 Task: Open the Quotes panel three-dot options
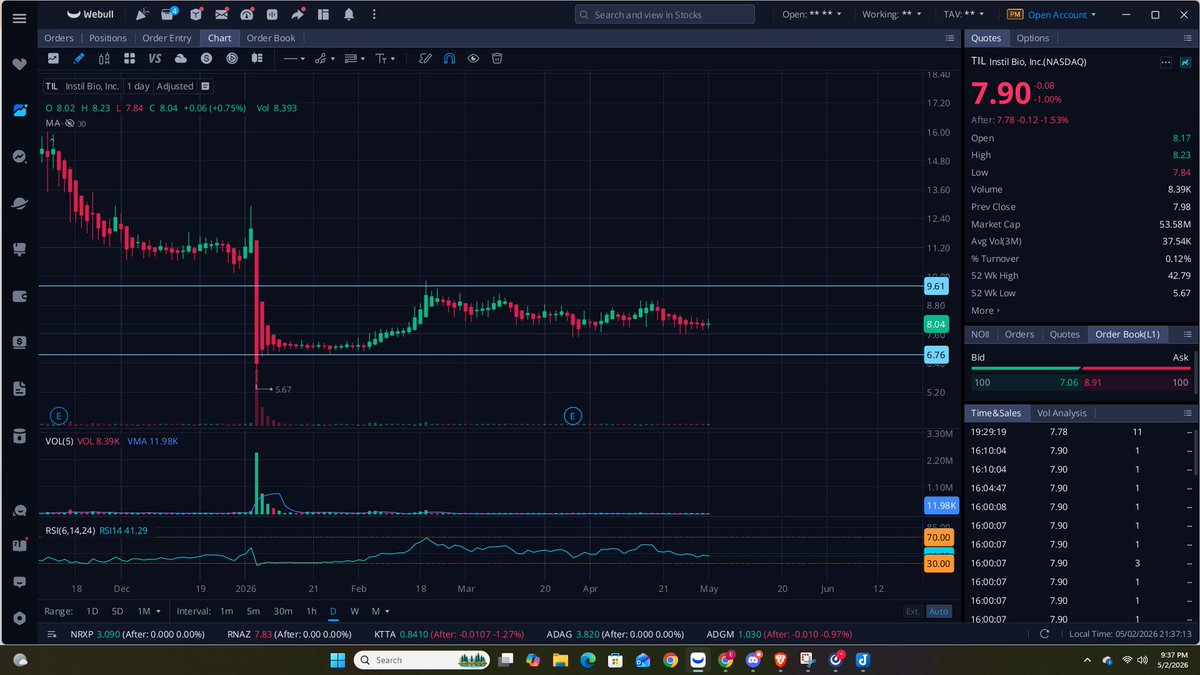pyautogui.click(x=1166, y=62)
